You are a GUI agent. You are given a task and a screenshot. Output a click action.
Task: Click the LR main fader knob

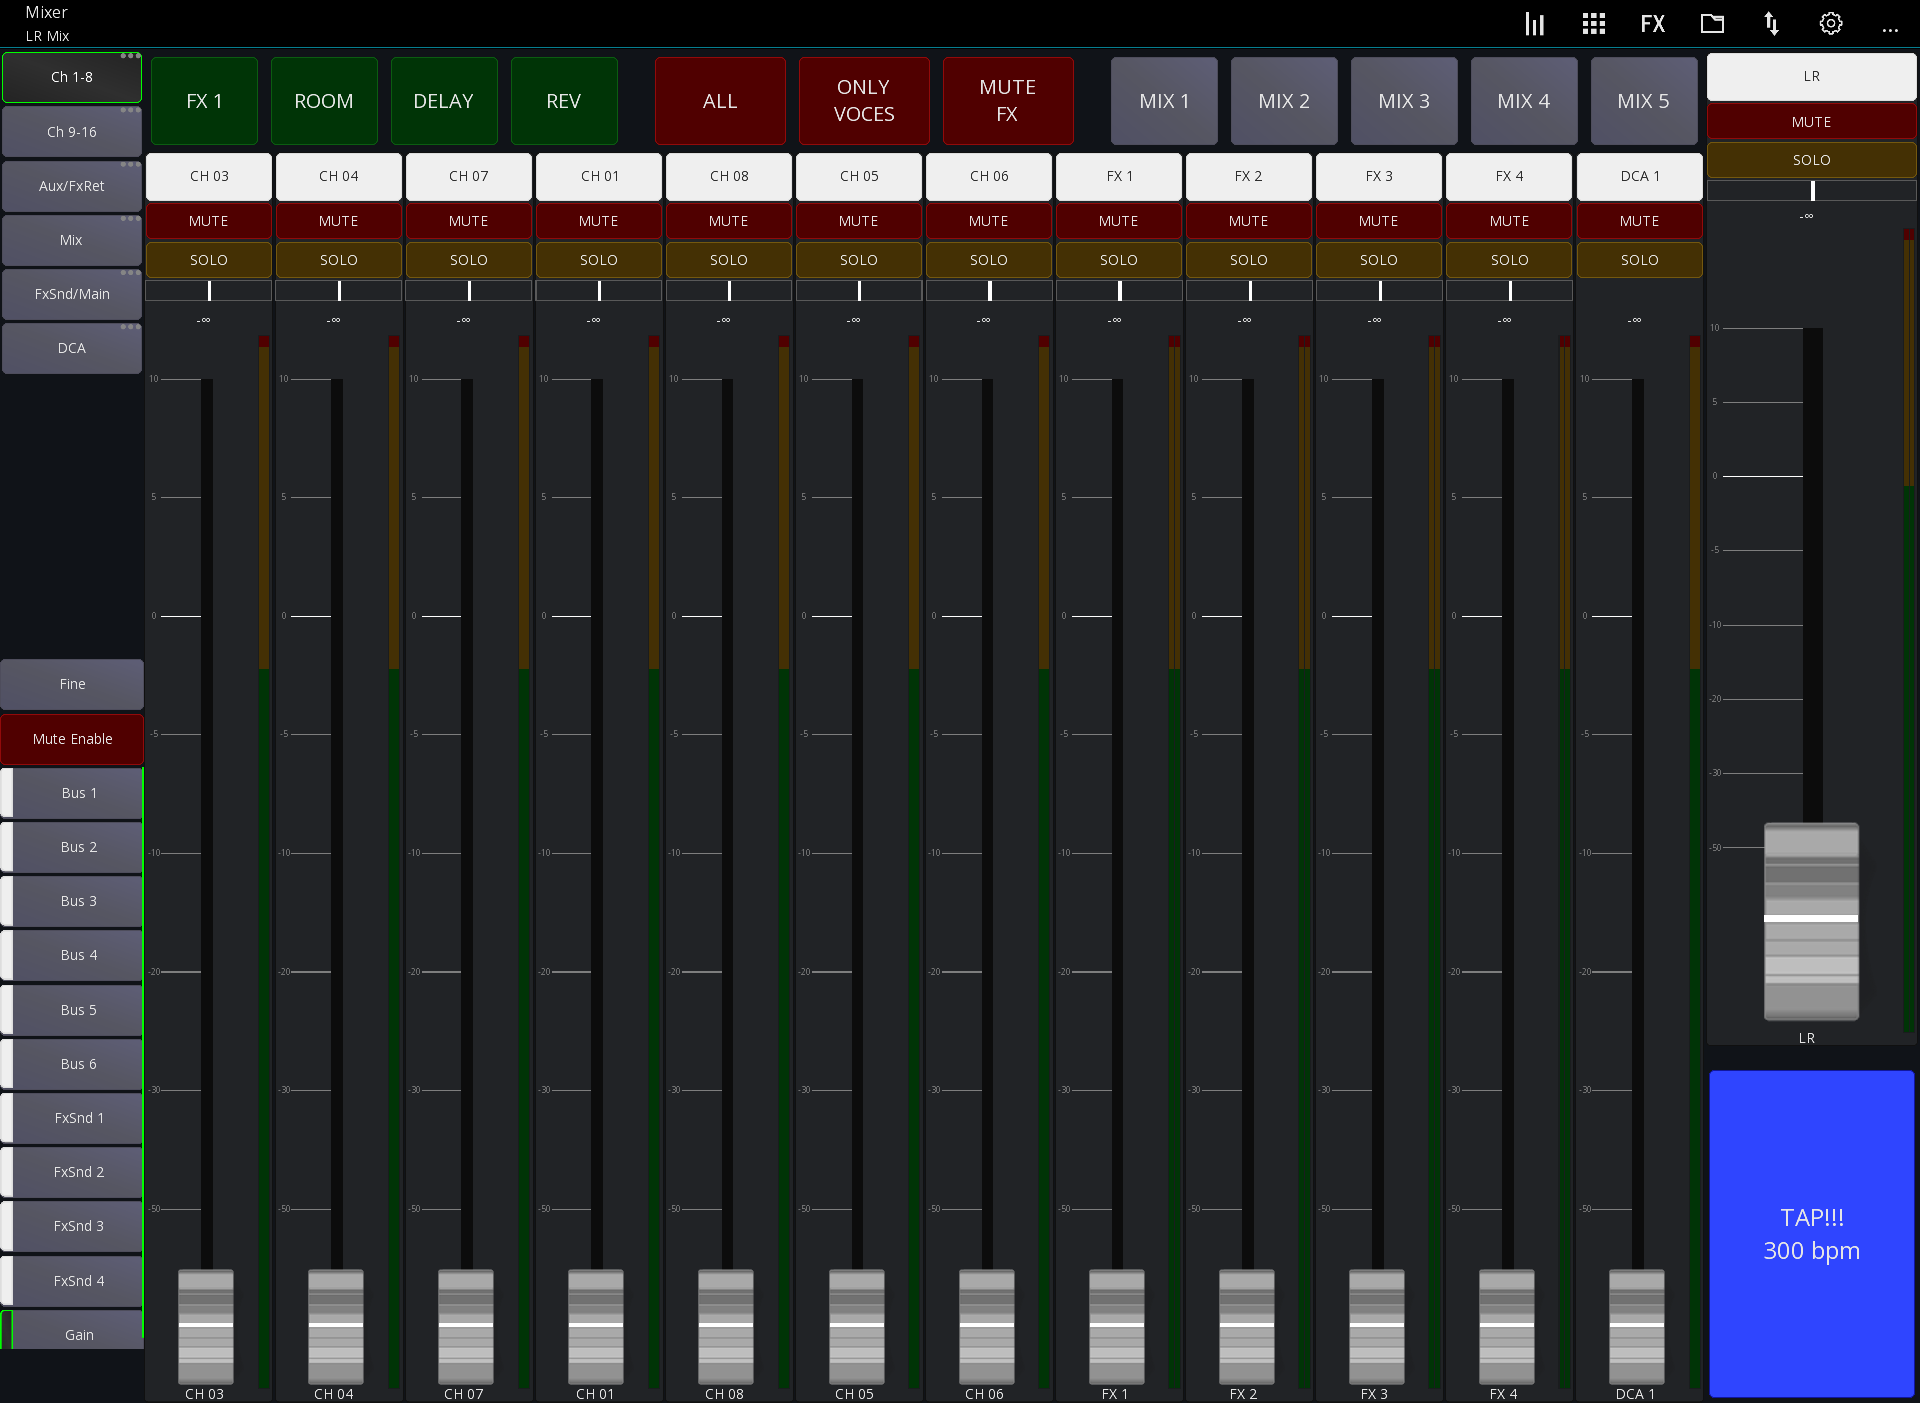pyautogui.click(x=1811, y=921)
